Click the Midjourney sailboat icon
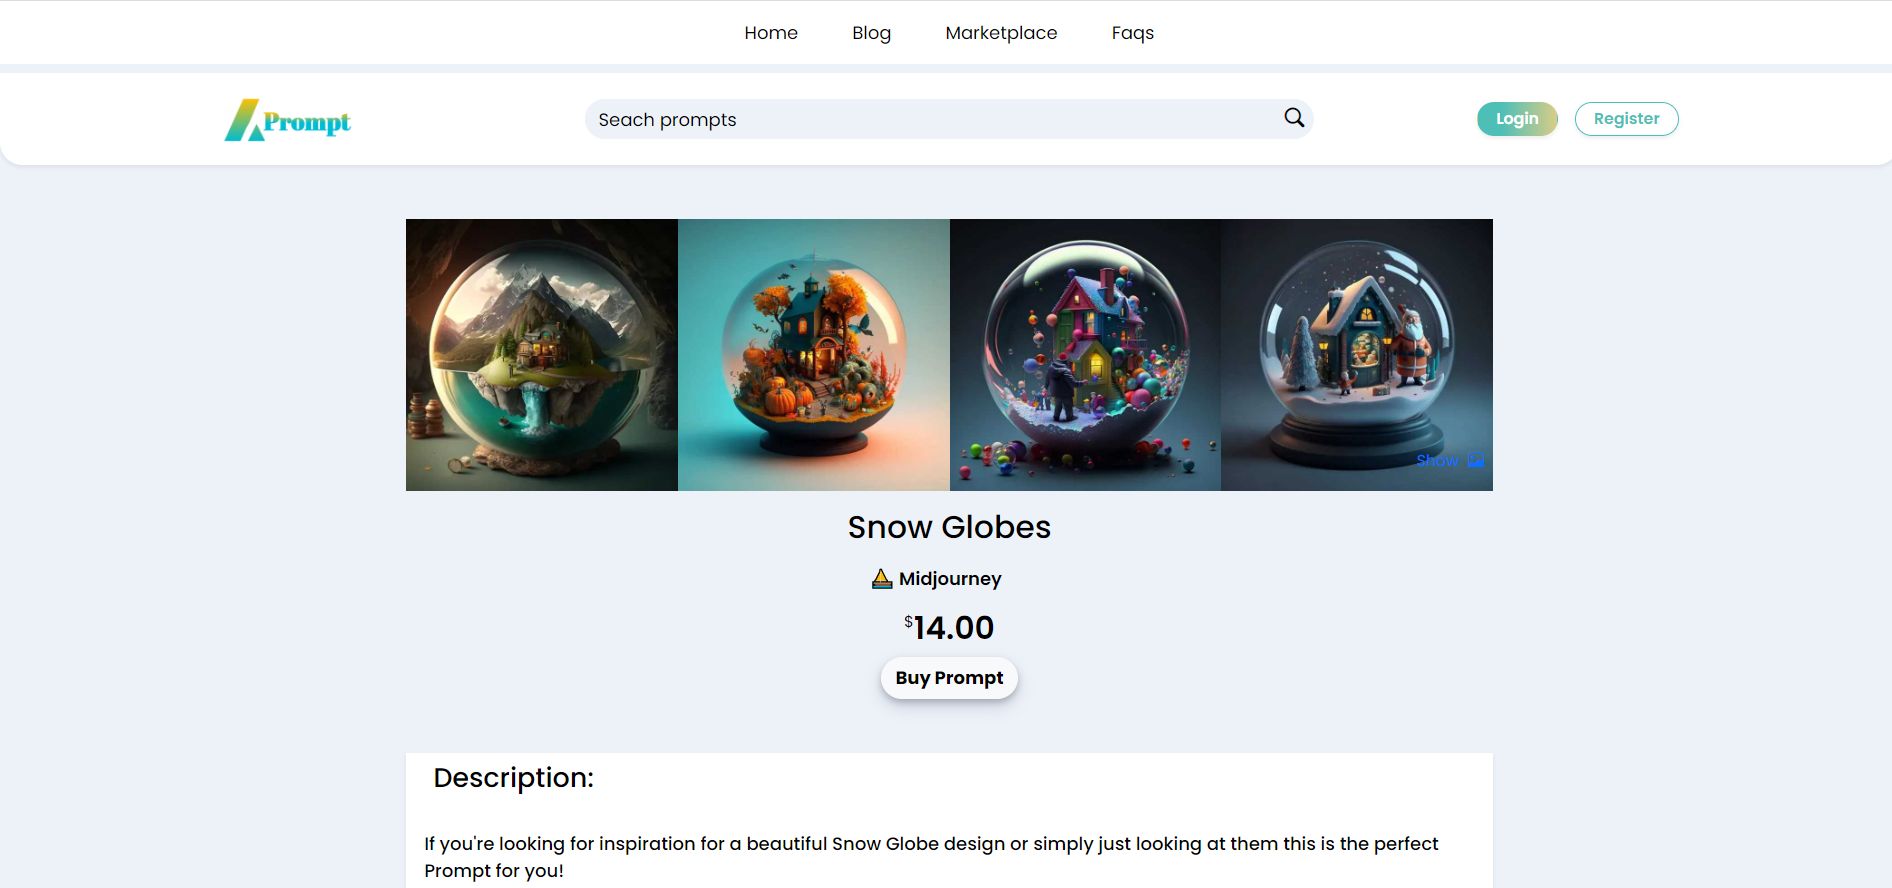Image resolution: width=1892 pixels, height=888 pixels. 881,579
